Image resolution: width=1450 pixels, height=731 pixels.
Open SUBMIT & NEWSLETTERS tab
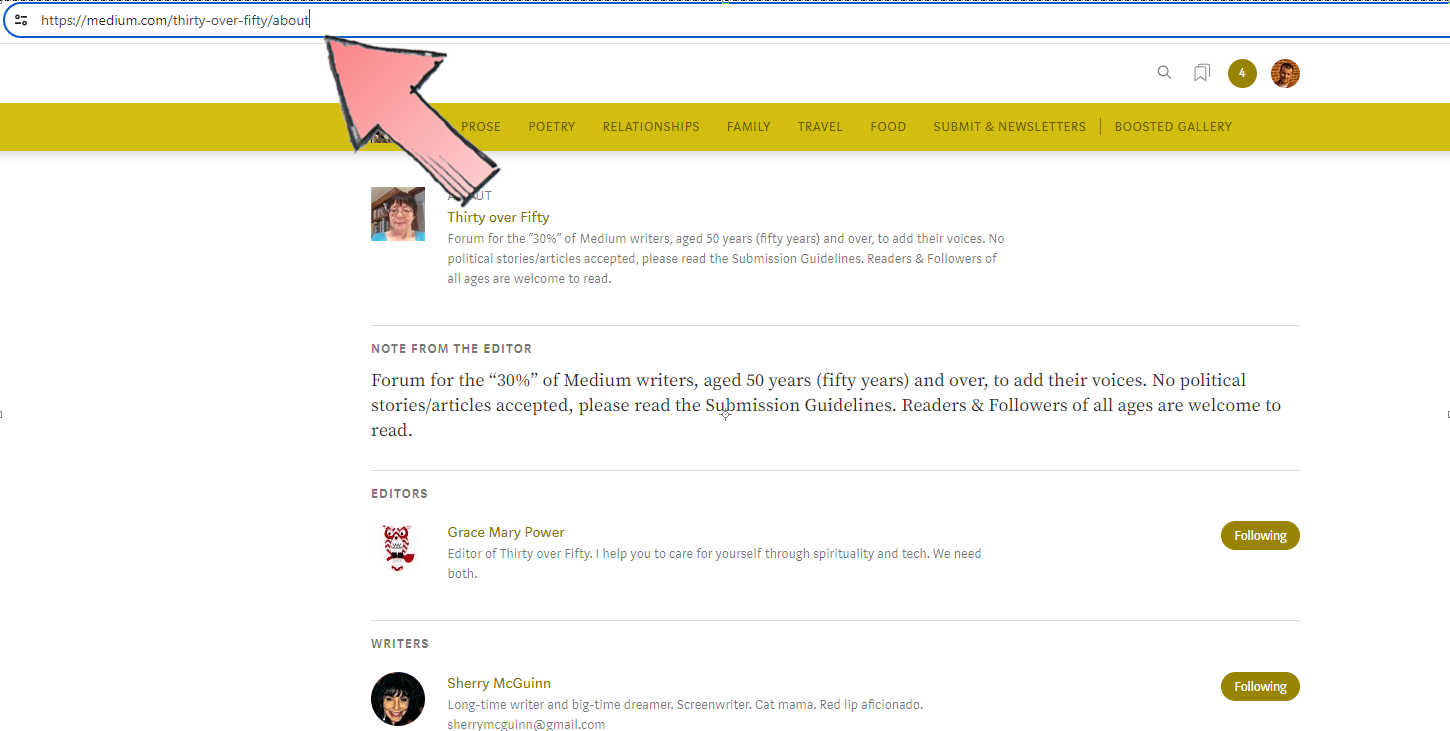(1009, 127)
